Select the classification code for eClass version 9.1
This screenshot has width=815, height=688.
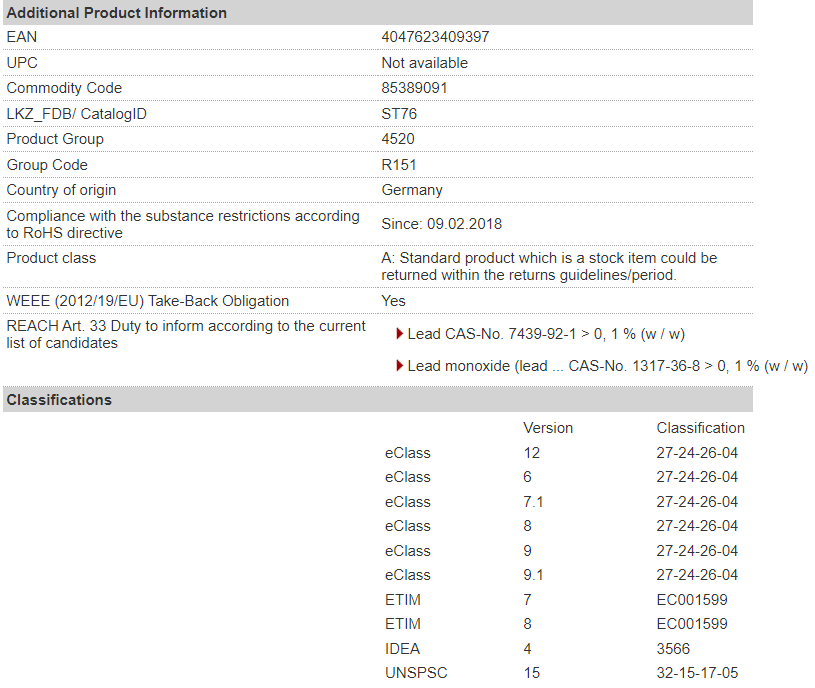tap(697, 575)
